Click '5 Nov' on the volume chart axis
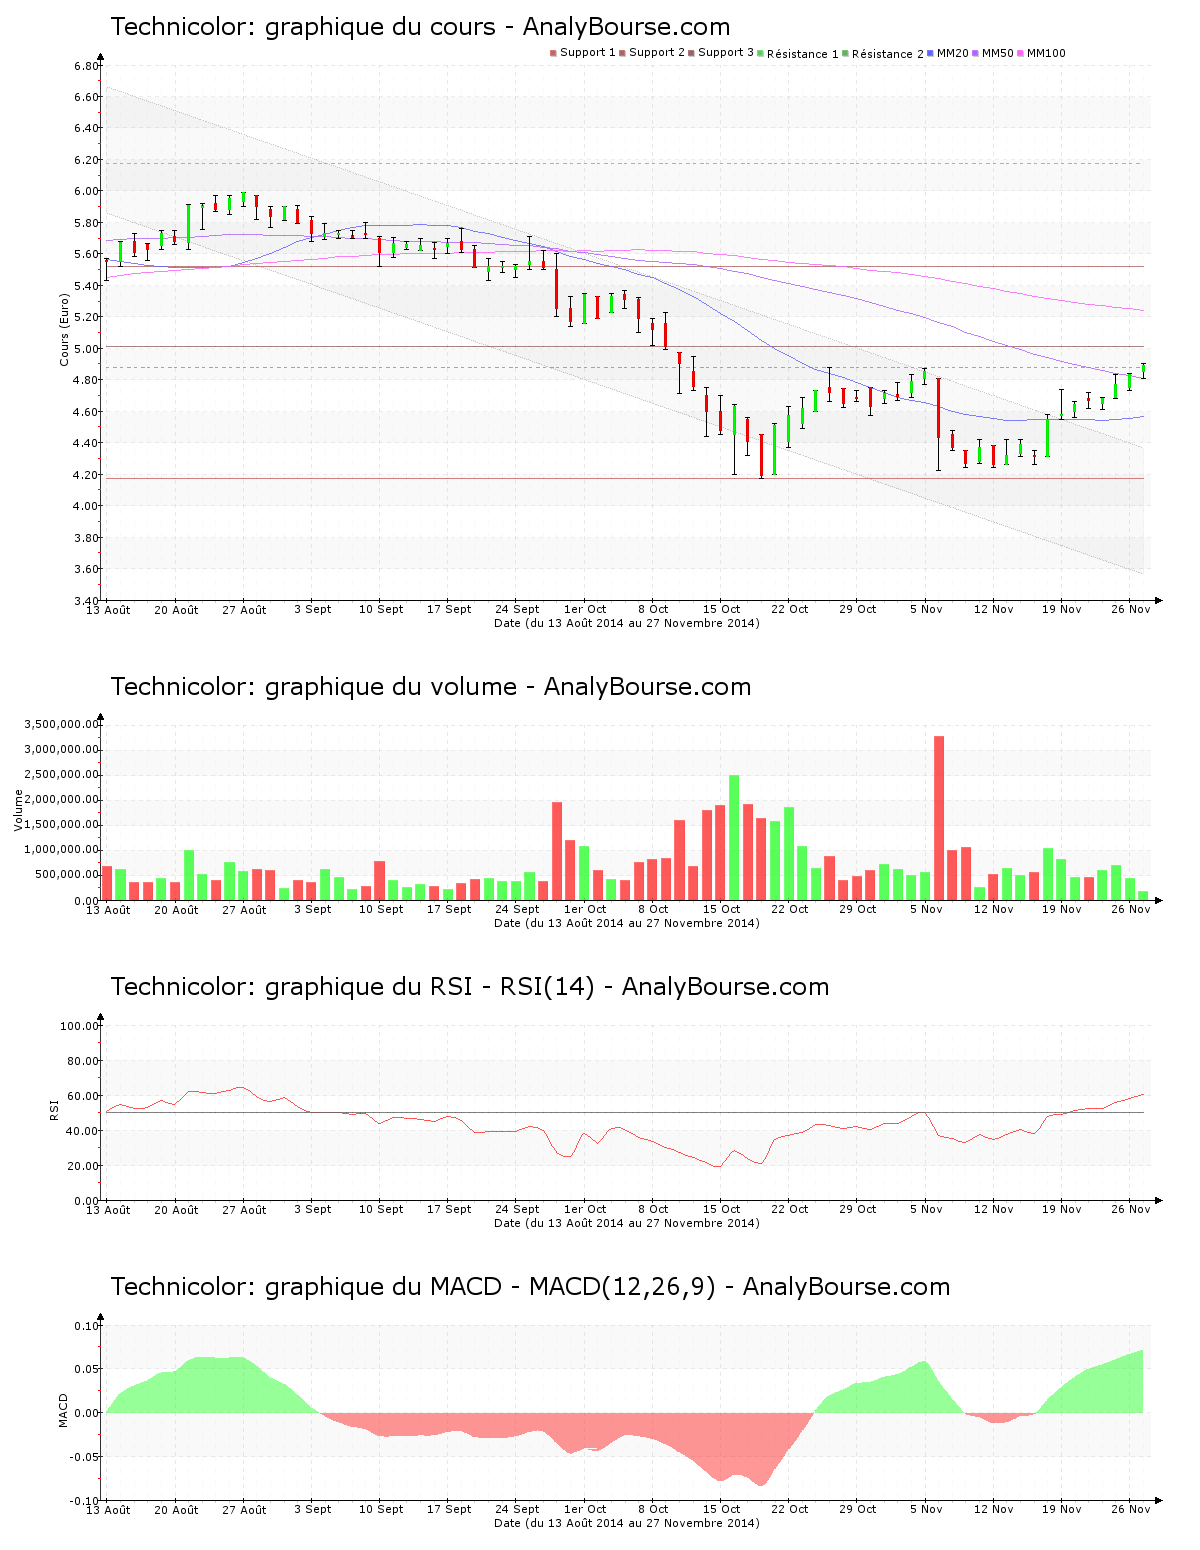Viewport: 1200px width, 1550px height. click(x=926, y=909)
